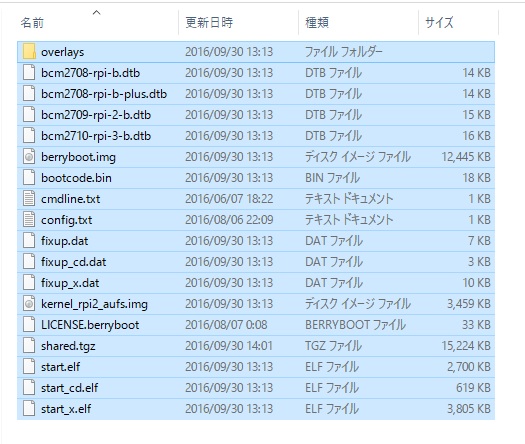The height and width of the screenshot is (444, 525).
Task: Select file name berryboot.img
Action: pos(78,157)
